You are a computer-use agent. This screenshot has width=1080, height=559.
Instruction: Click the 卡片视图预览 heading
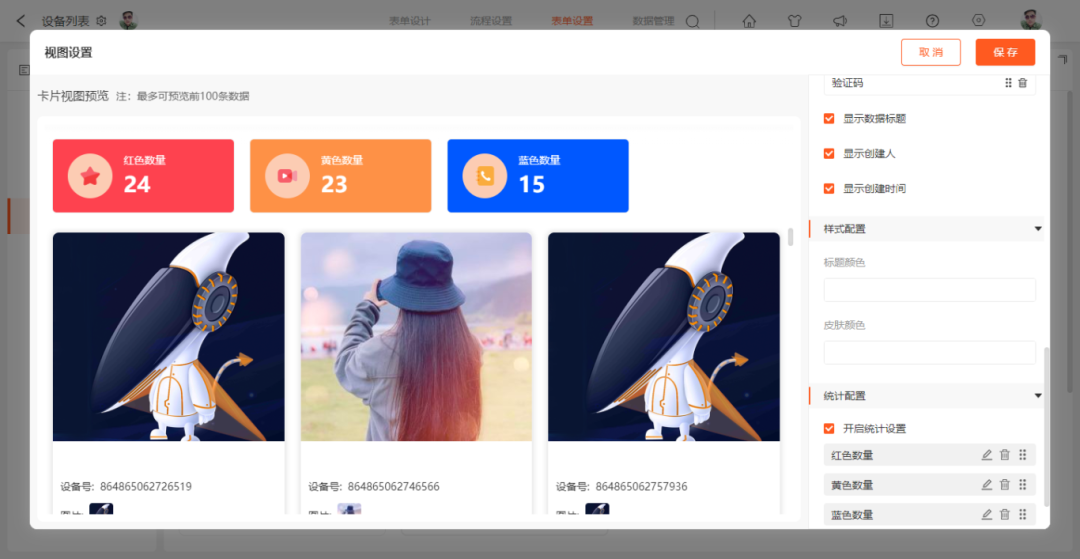coord(73,96)
